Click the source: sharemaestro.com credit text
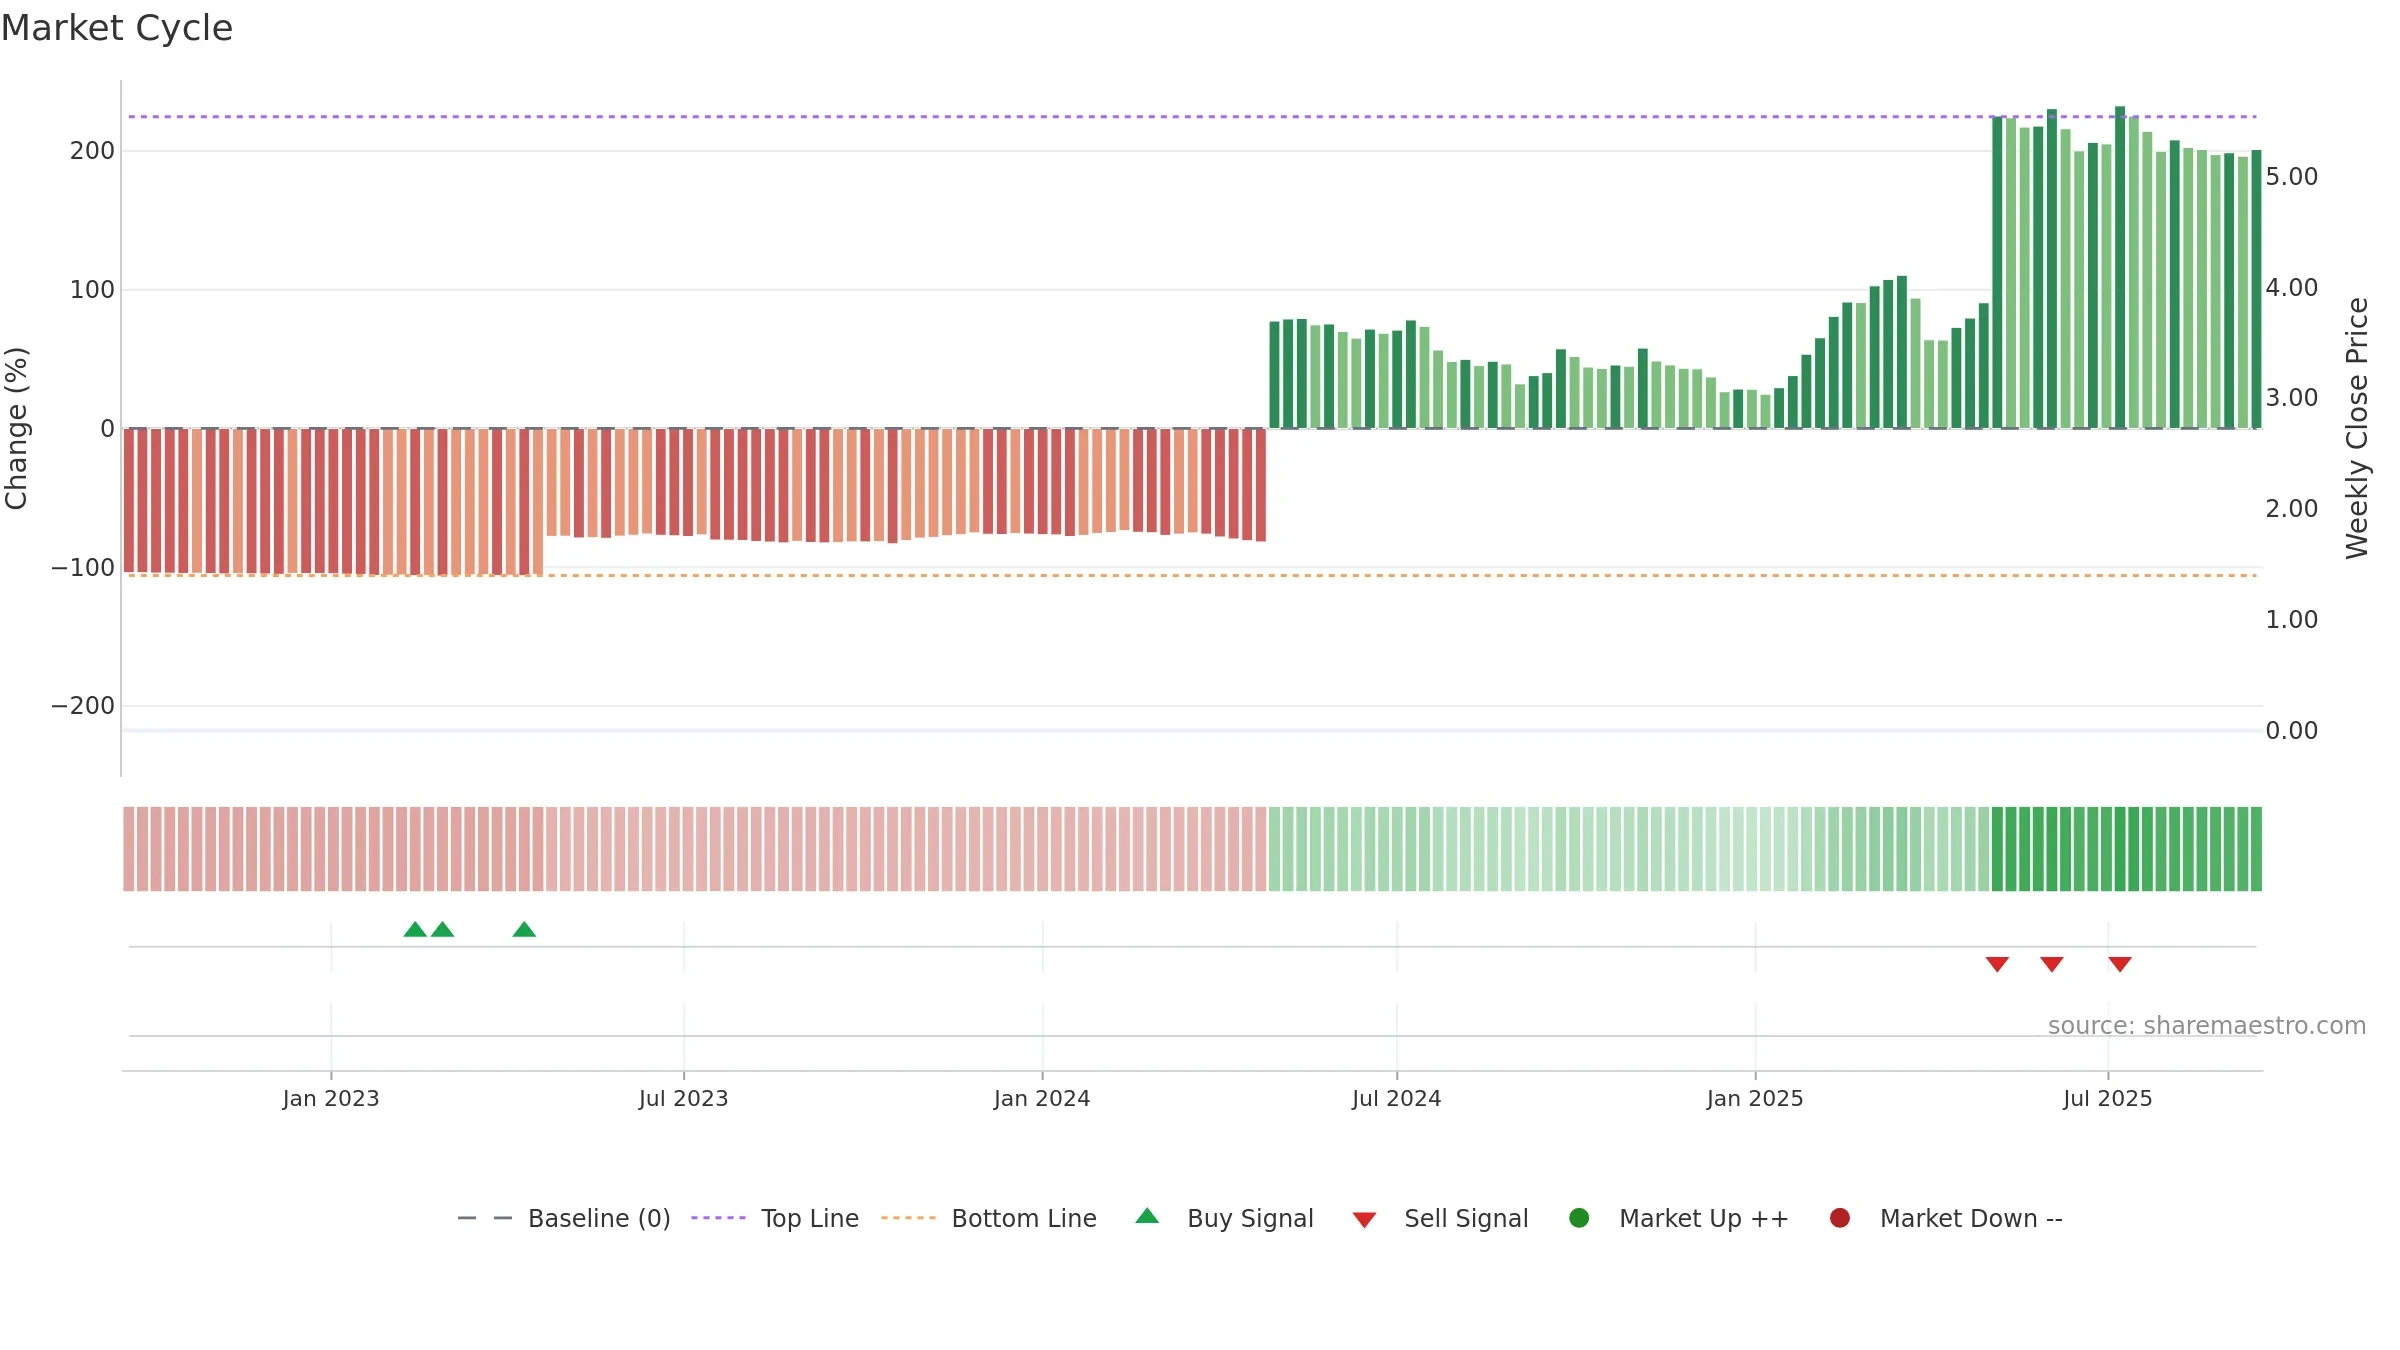This screenshot has height=1350, width=2400. coord(2207,1026)
